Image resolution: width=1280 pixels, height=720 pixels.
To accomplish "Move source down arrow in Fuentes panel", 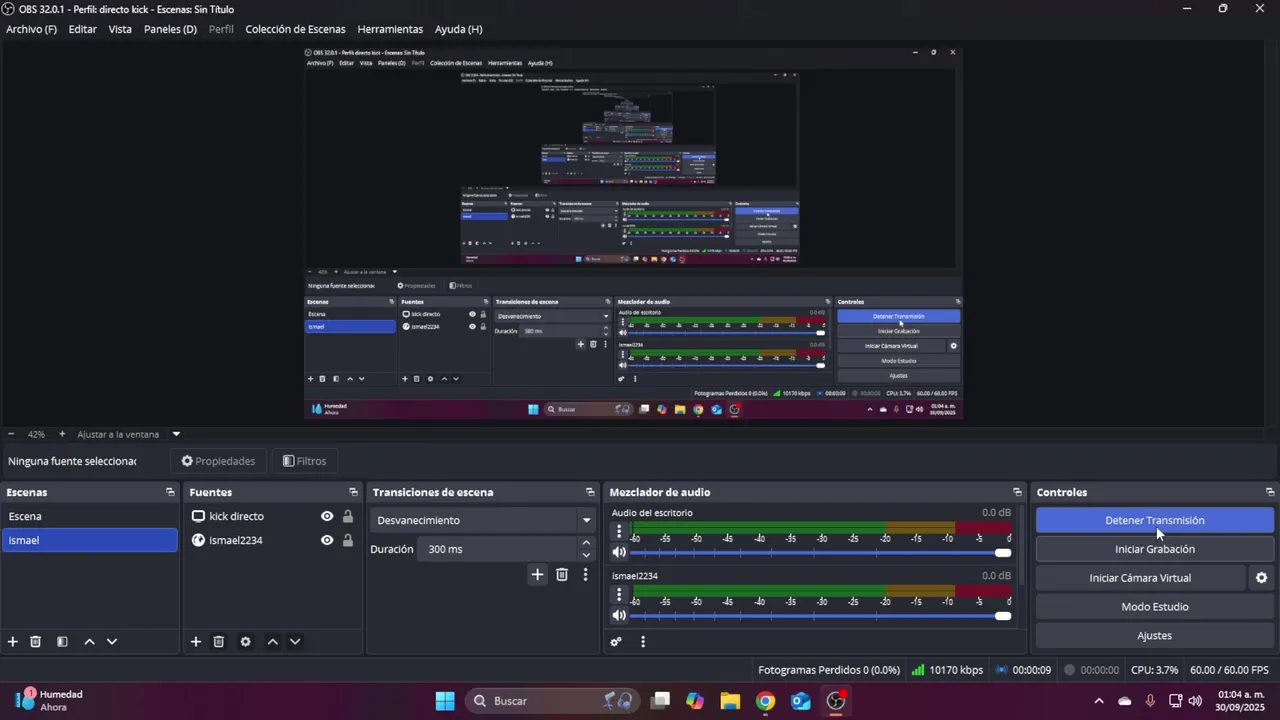I will click(x=295, y=642).
